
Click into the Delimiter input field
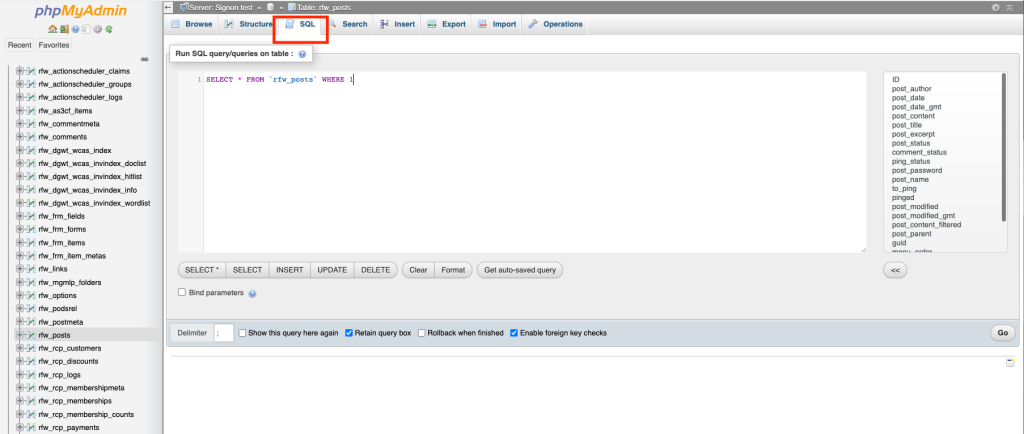[x=224, y=333]
